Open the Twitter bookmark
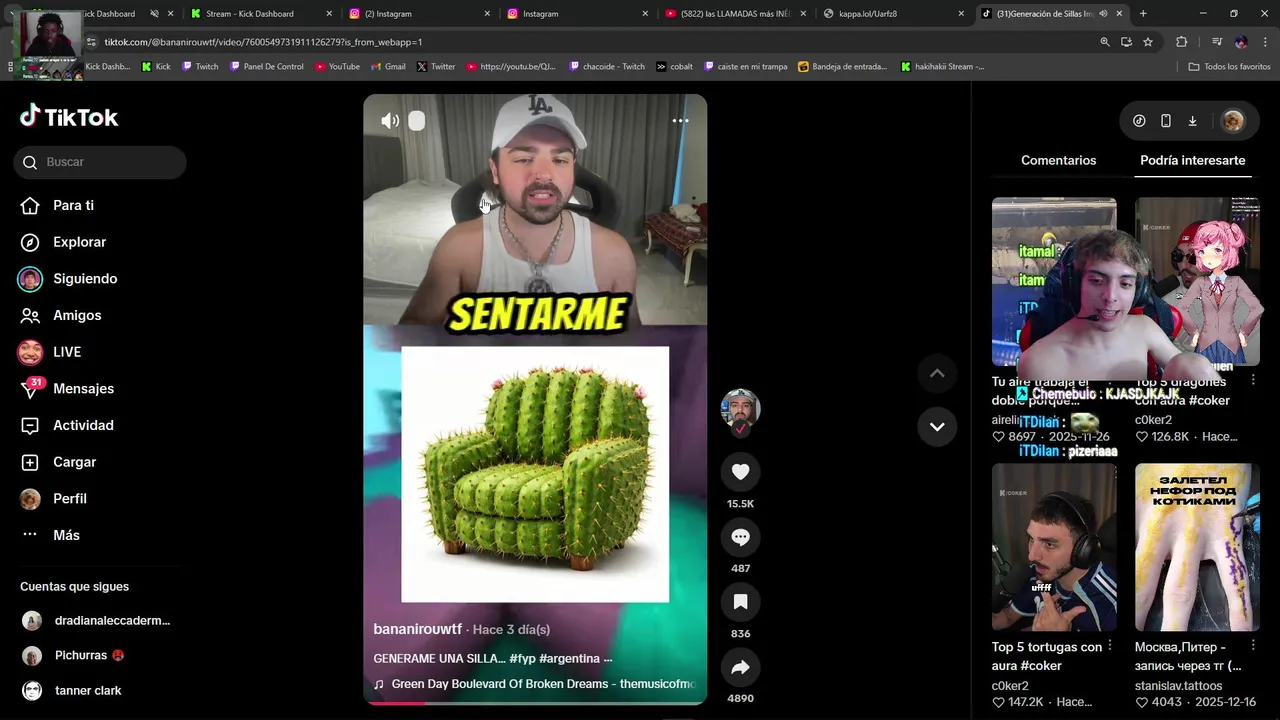The height and width of the screenshot is (720, 1280). [x=436, y=67]
